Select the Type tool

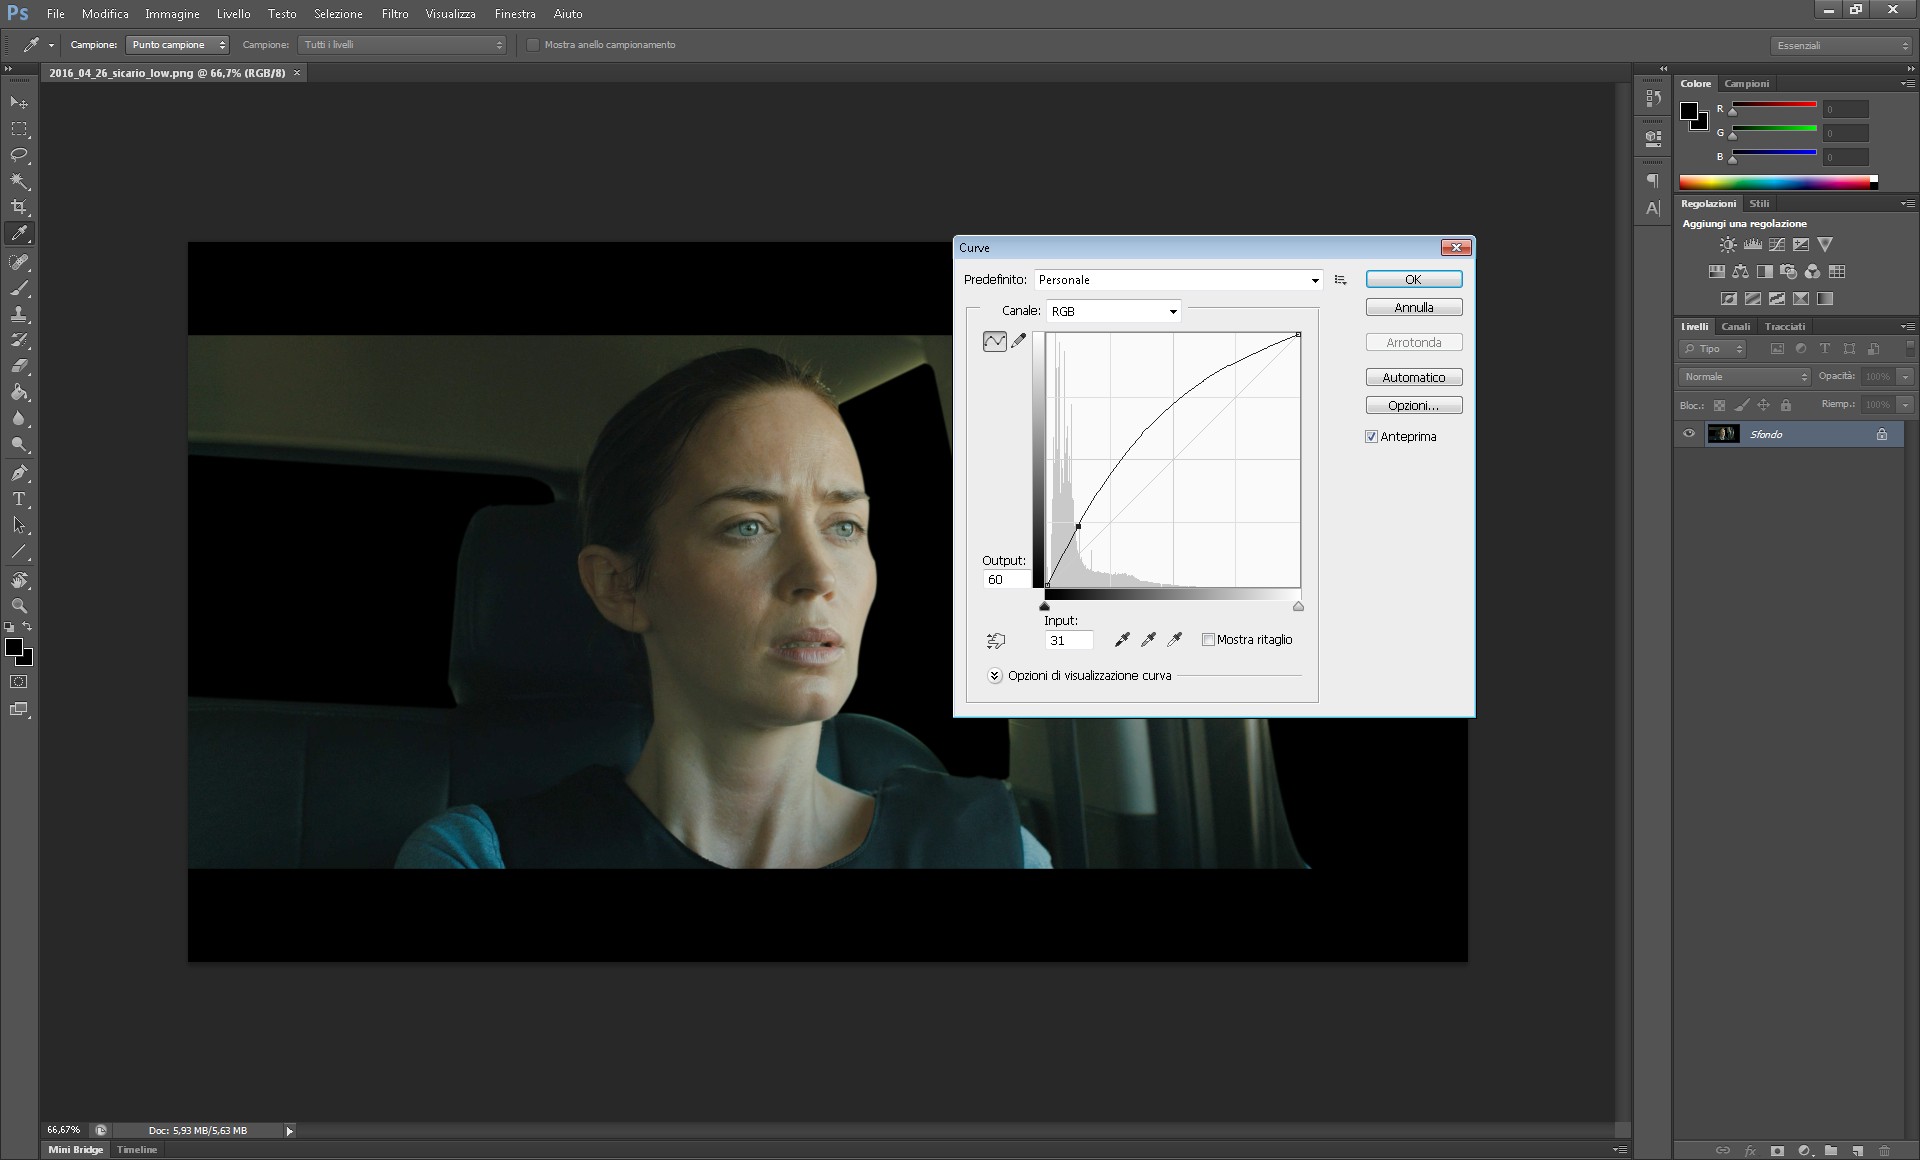click(x=19, y=499)
